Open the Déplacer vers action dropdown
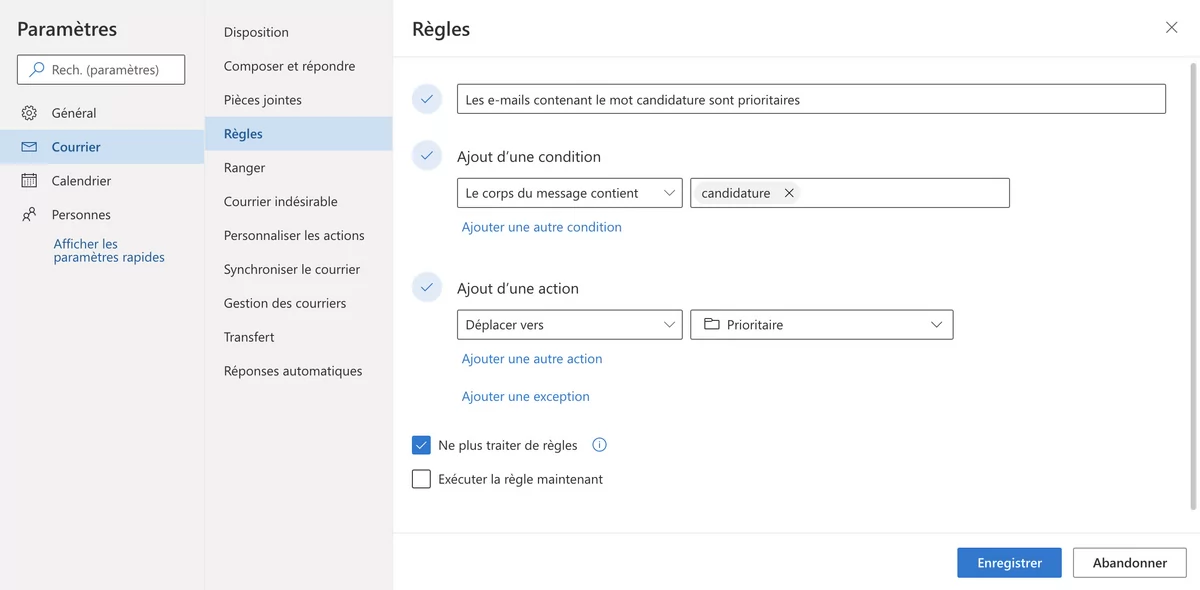Screen dimensions: 1200x590 point(570,325)
